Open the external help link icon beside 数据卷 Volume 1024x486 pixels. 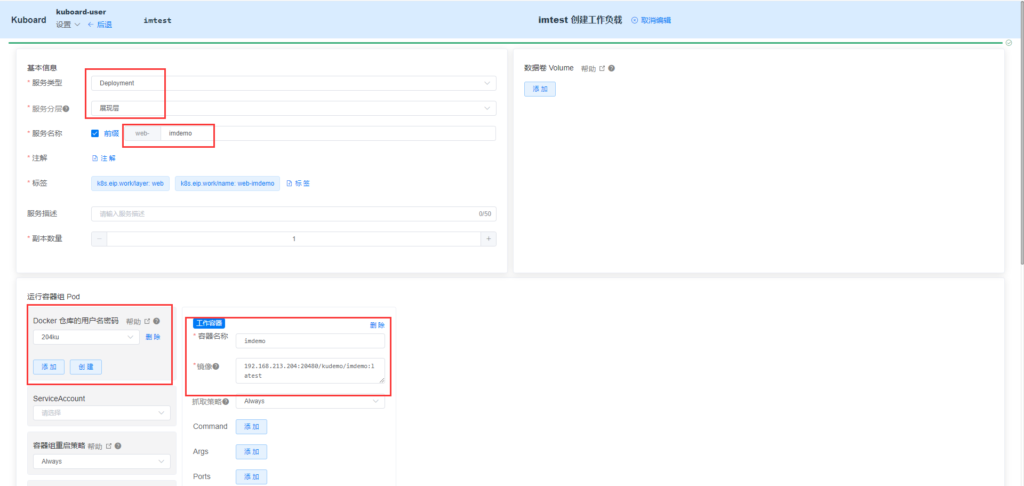(601, 69)
